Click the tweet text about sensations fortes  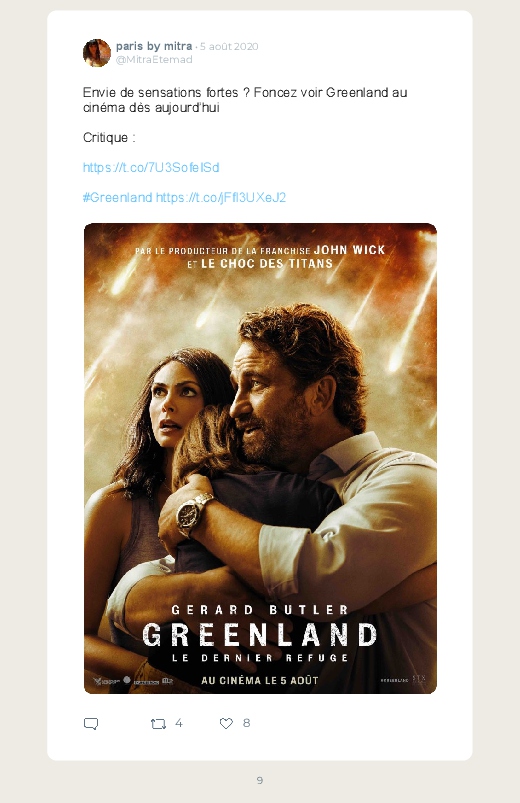pyautogui.click(x=245, y=100)
